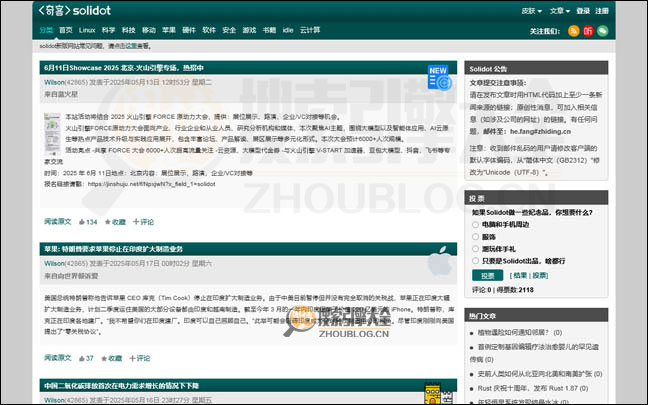Select poll option 电脑和手机周边
This screenshot has height=405, width=648.
[x=475, y=224]
